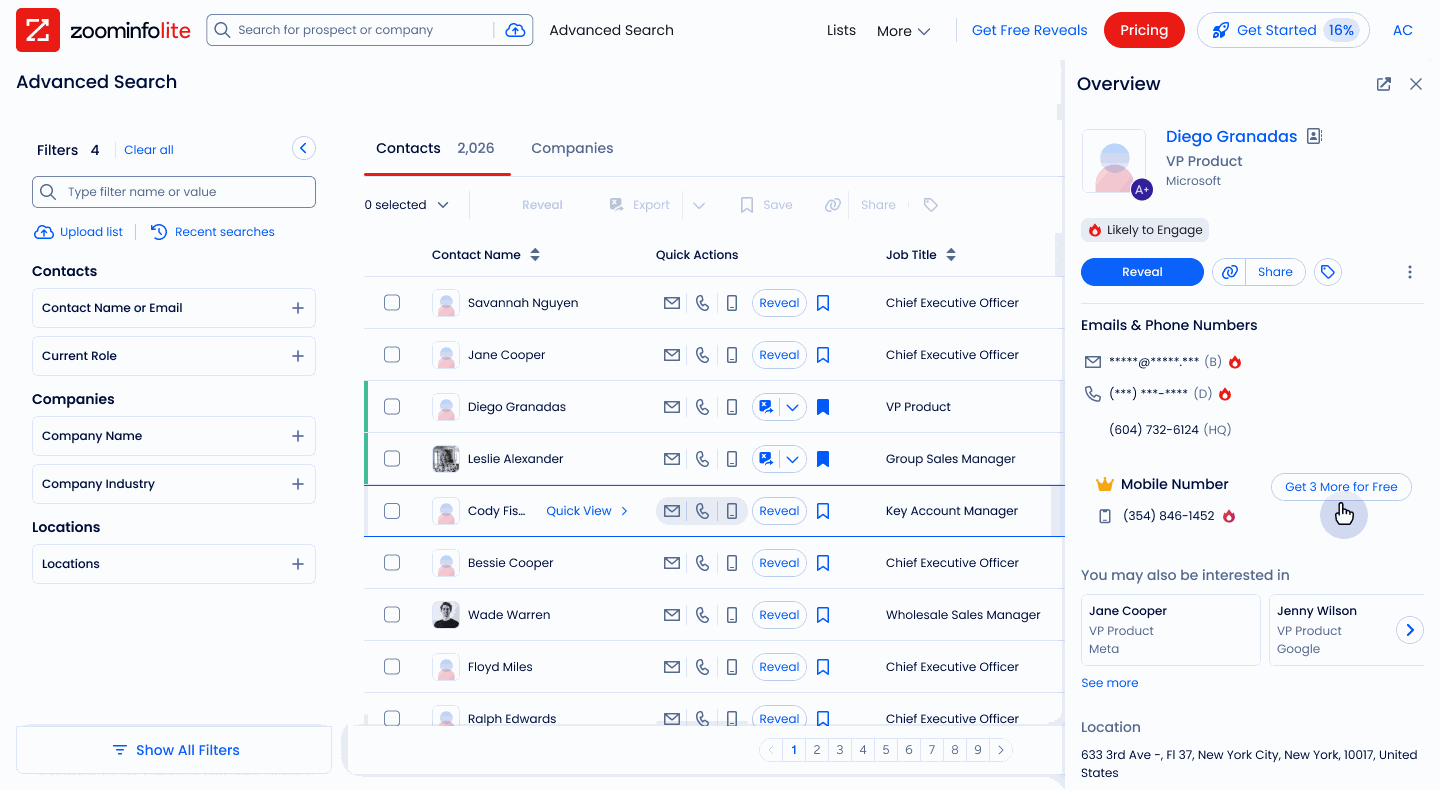Image resolution: width=1440 pixels, height=790 pixels.
Task: Click phone icon for Jane Cooper
Action: click(703, 355)
